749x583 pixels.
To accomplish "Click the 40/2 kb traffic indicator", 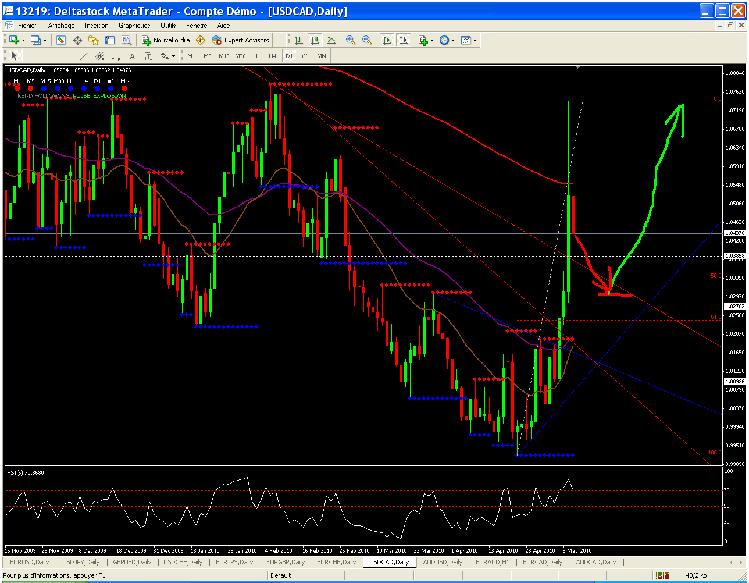I will (x=696, y=575).
